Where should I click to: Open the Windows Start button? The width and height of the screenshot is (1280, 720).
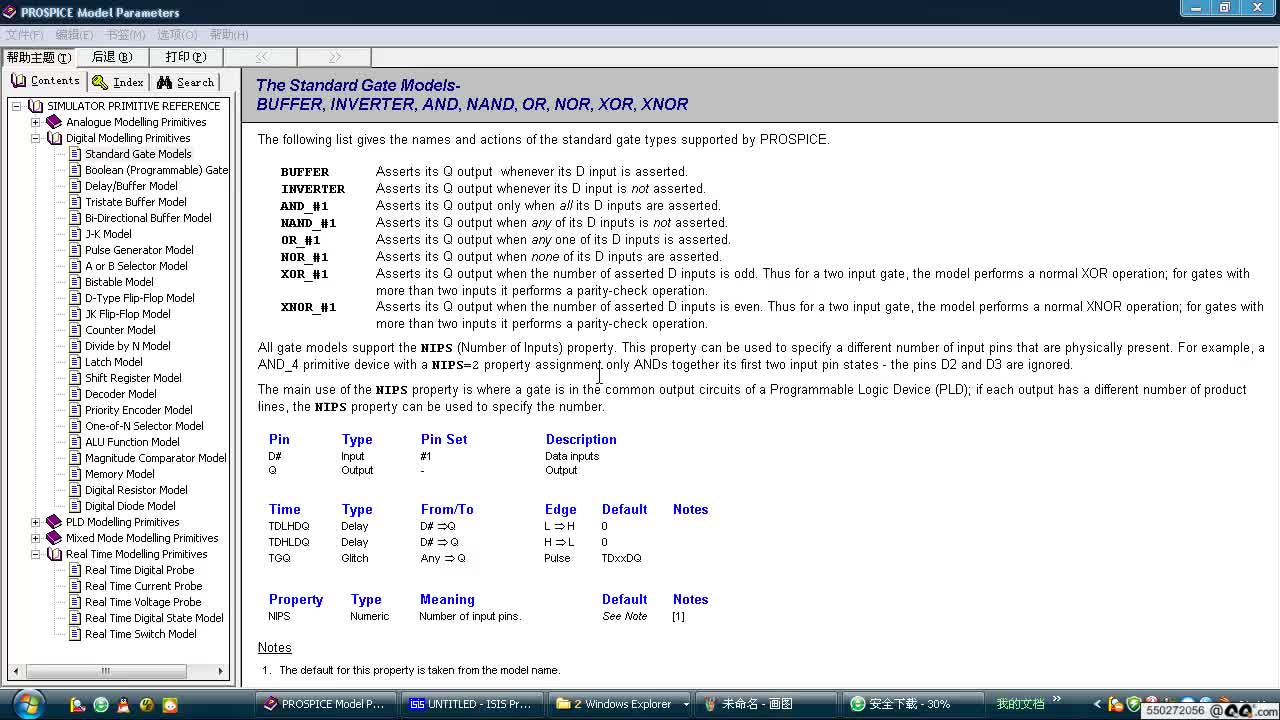point(27,704)
